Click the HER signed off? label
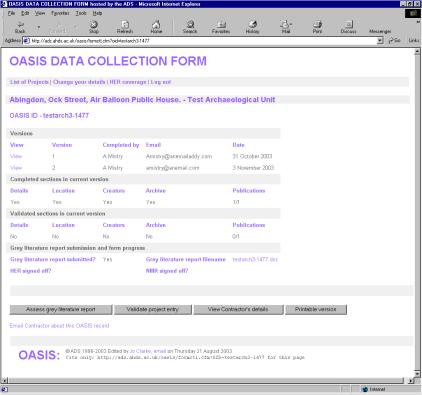This screenshot has width=422, height=395. pos(30,271)
